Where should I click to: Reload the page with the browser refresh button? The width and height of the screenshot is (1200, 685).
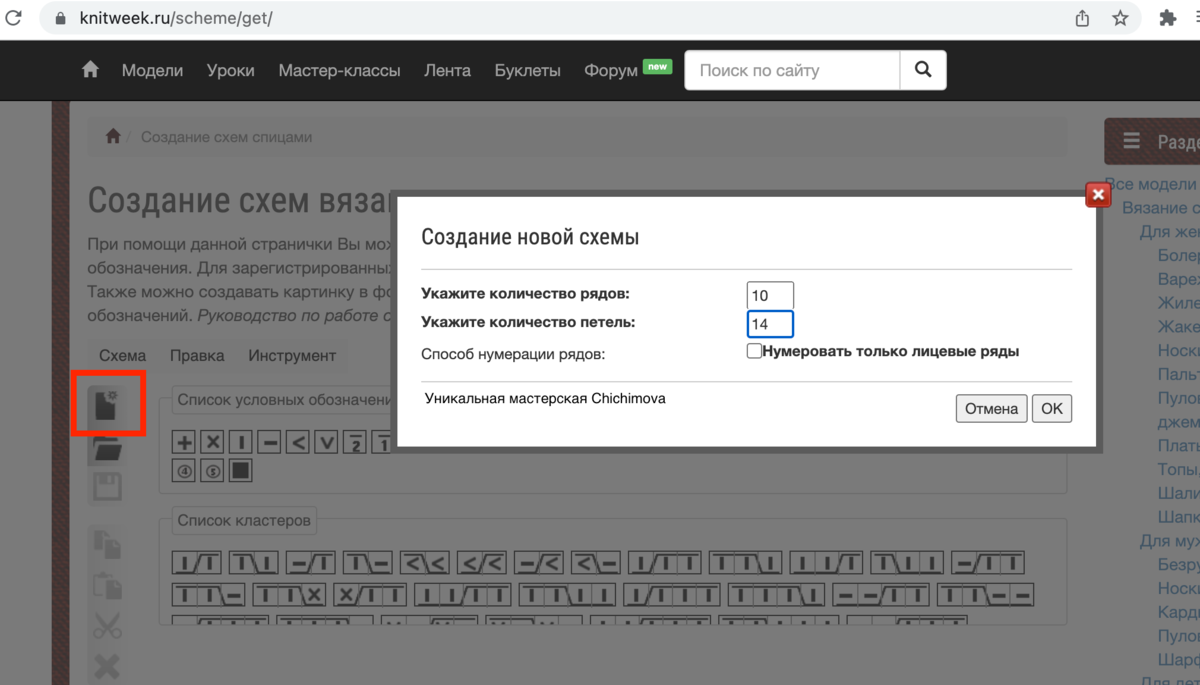tap(14, 18)
